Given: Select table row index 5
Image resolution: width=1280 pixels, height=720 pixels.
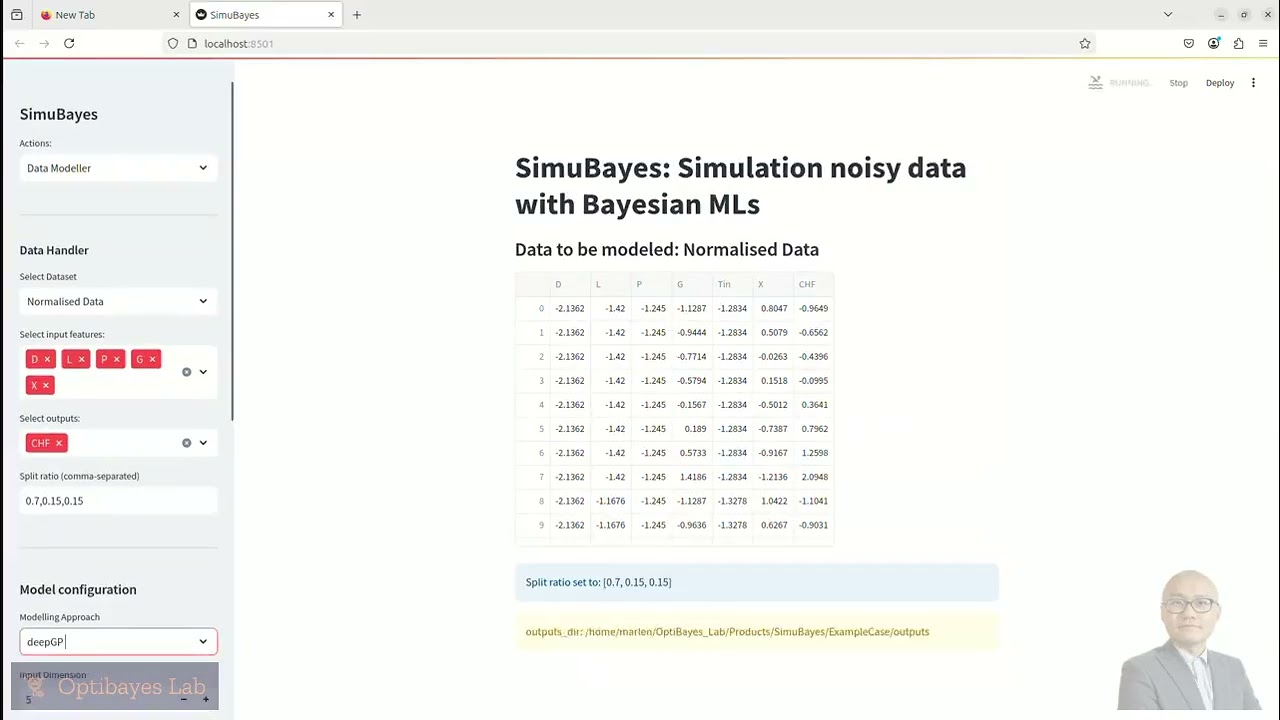Looking at the screenshot, I should tap(534, 429).
